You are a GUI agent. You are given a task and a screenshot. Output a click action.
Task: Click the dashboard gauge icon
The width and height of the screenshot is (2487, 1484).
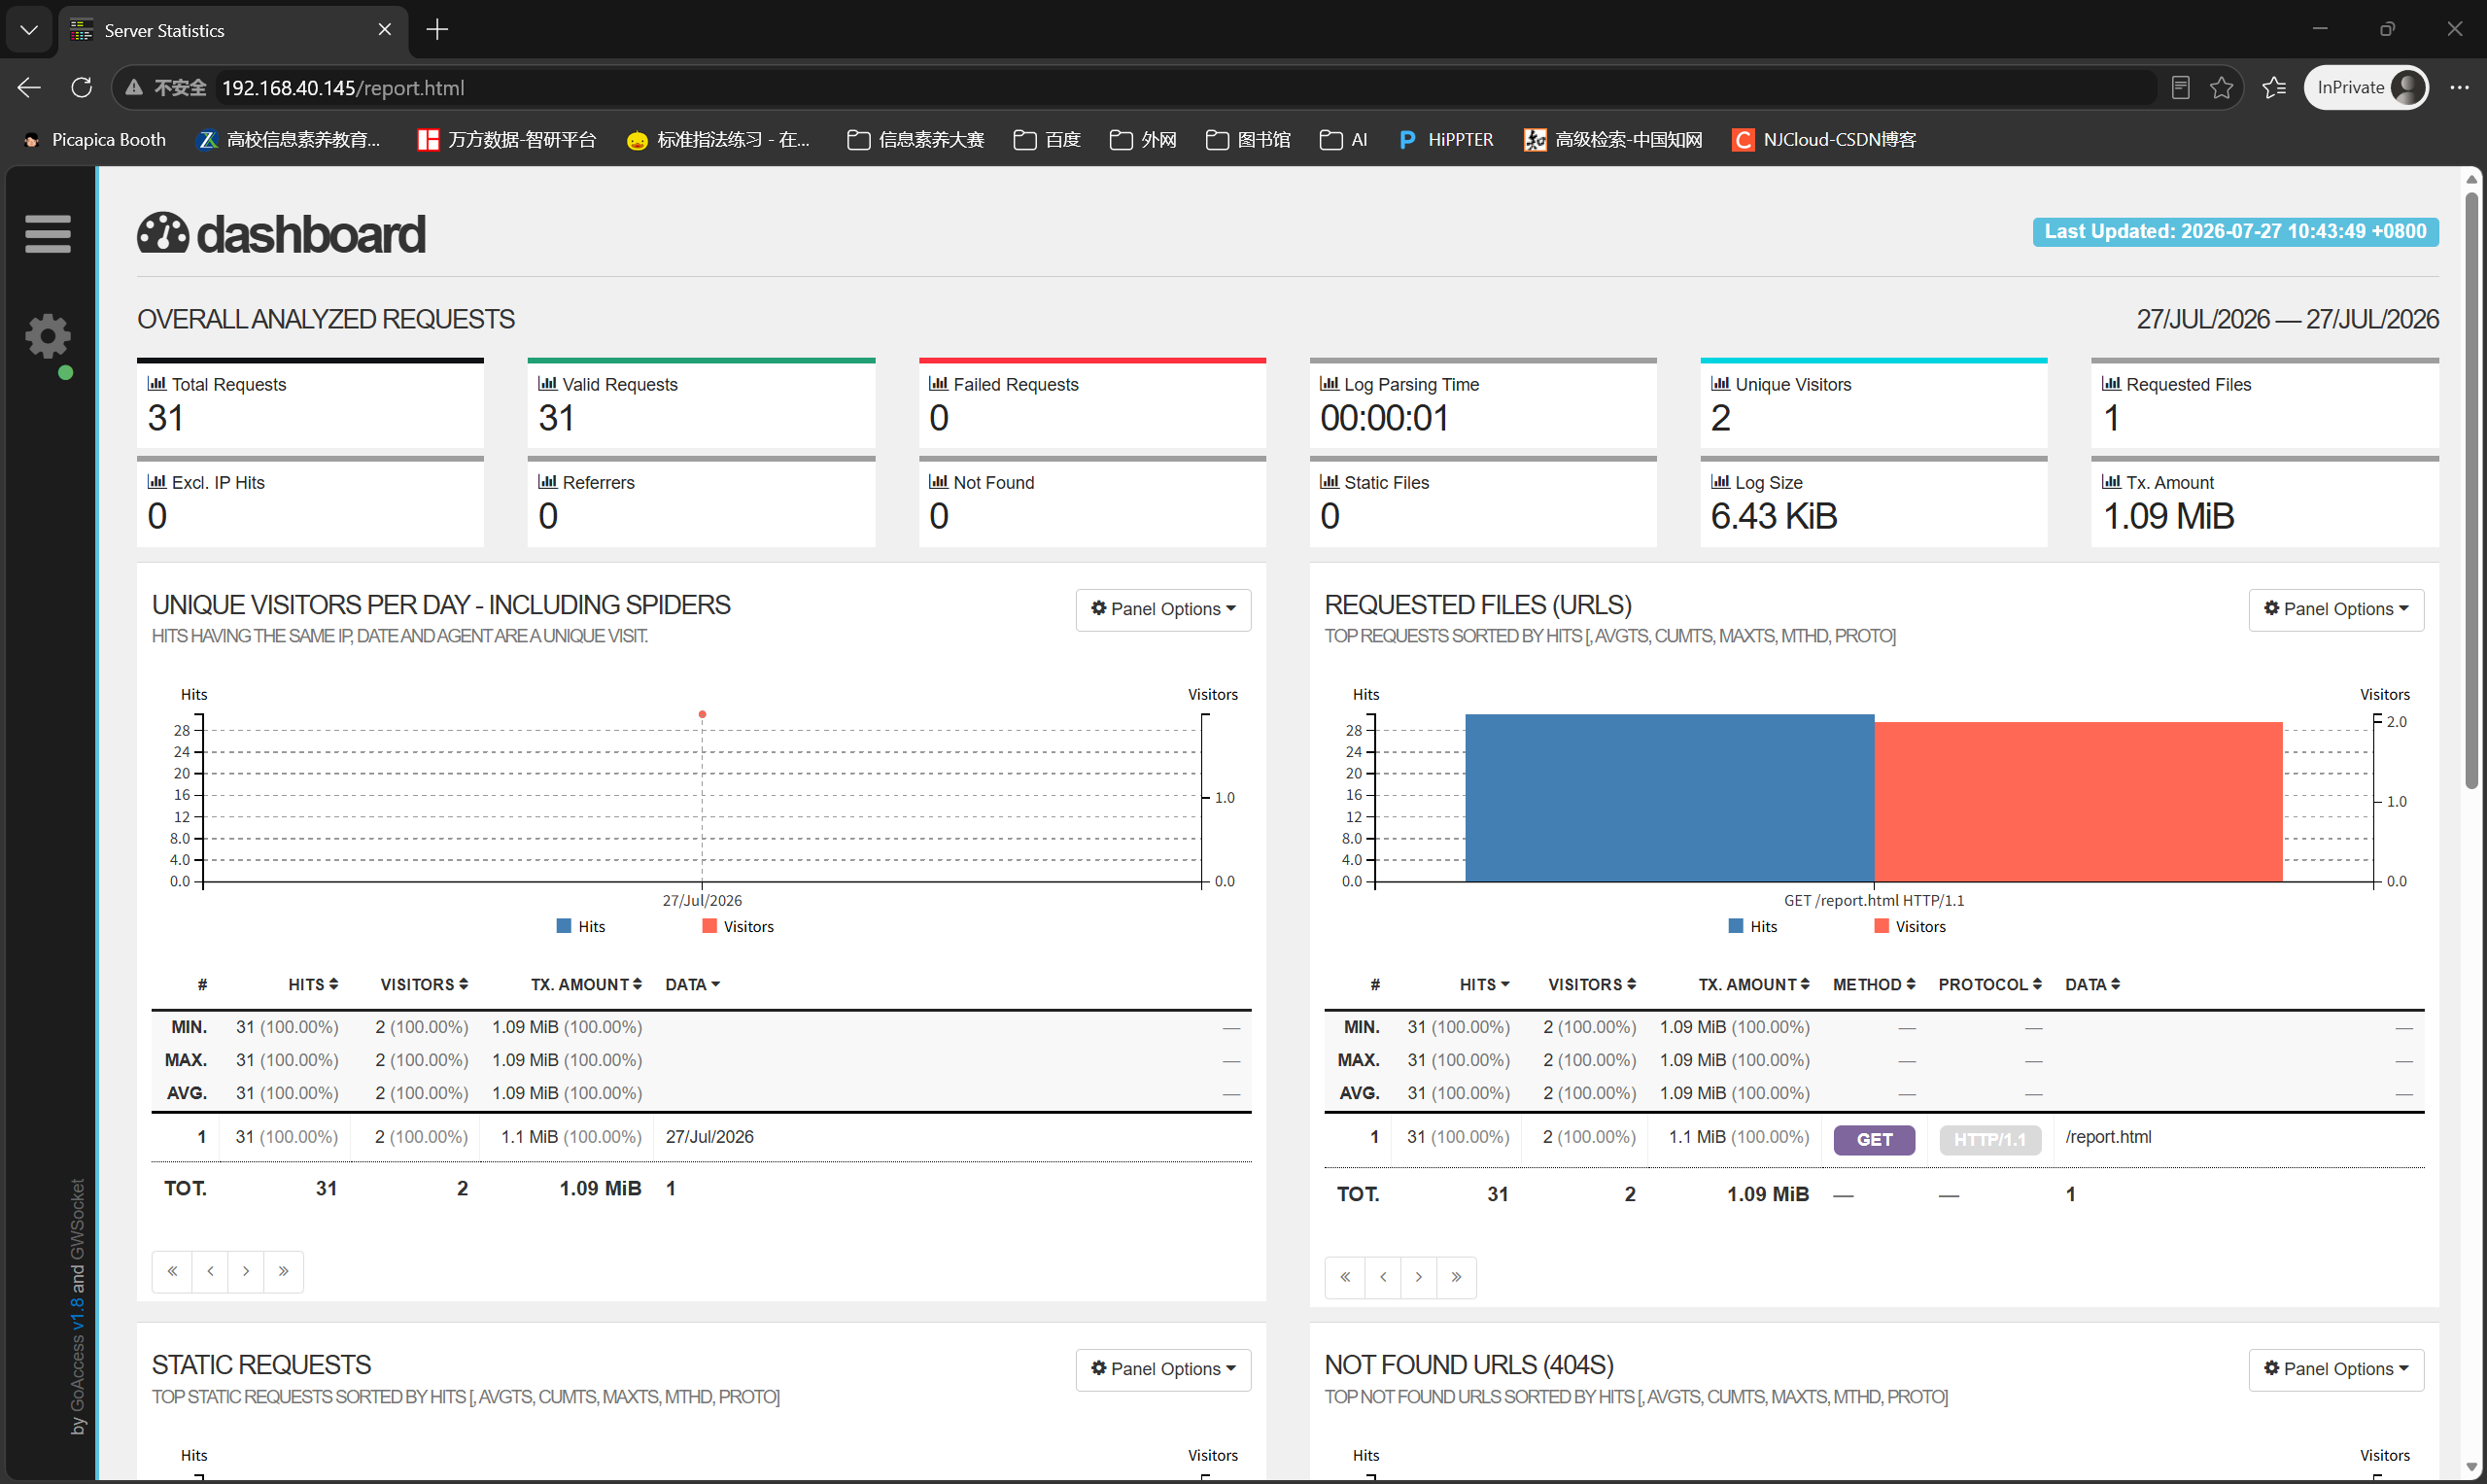click(x=163, y=233)
